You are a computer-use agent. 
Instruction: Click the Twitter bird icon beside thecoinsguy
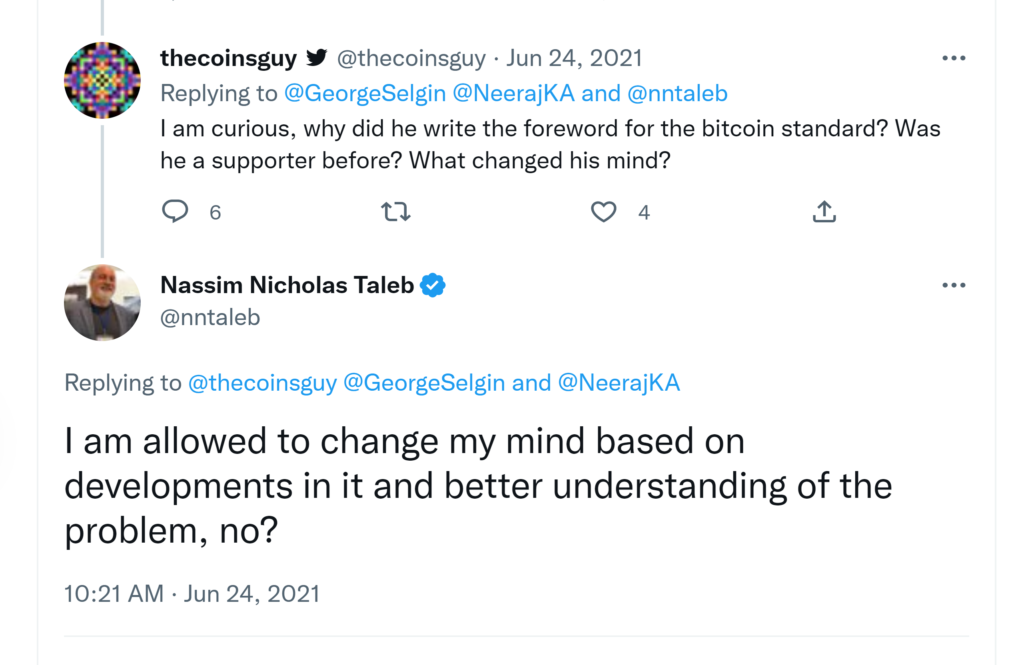tap(316, 58)
